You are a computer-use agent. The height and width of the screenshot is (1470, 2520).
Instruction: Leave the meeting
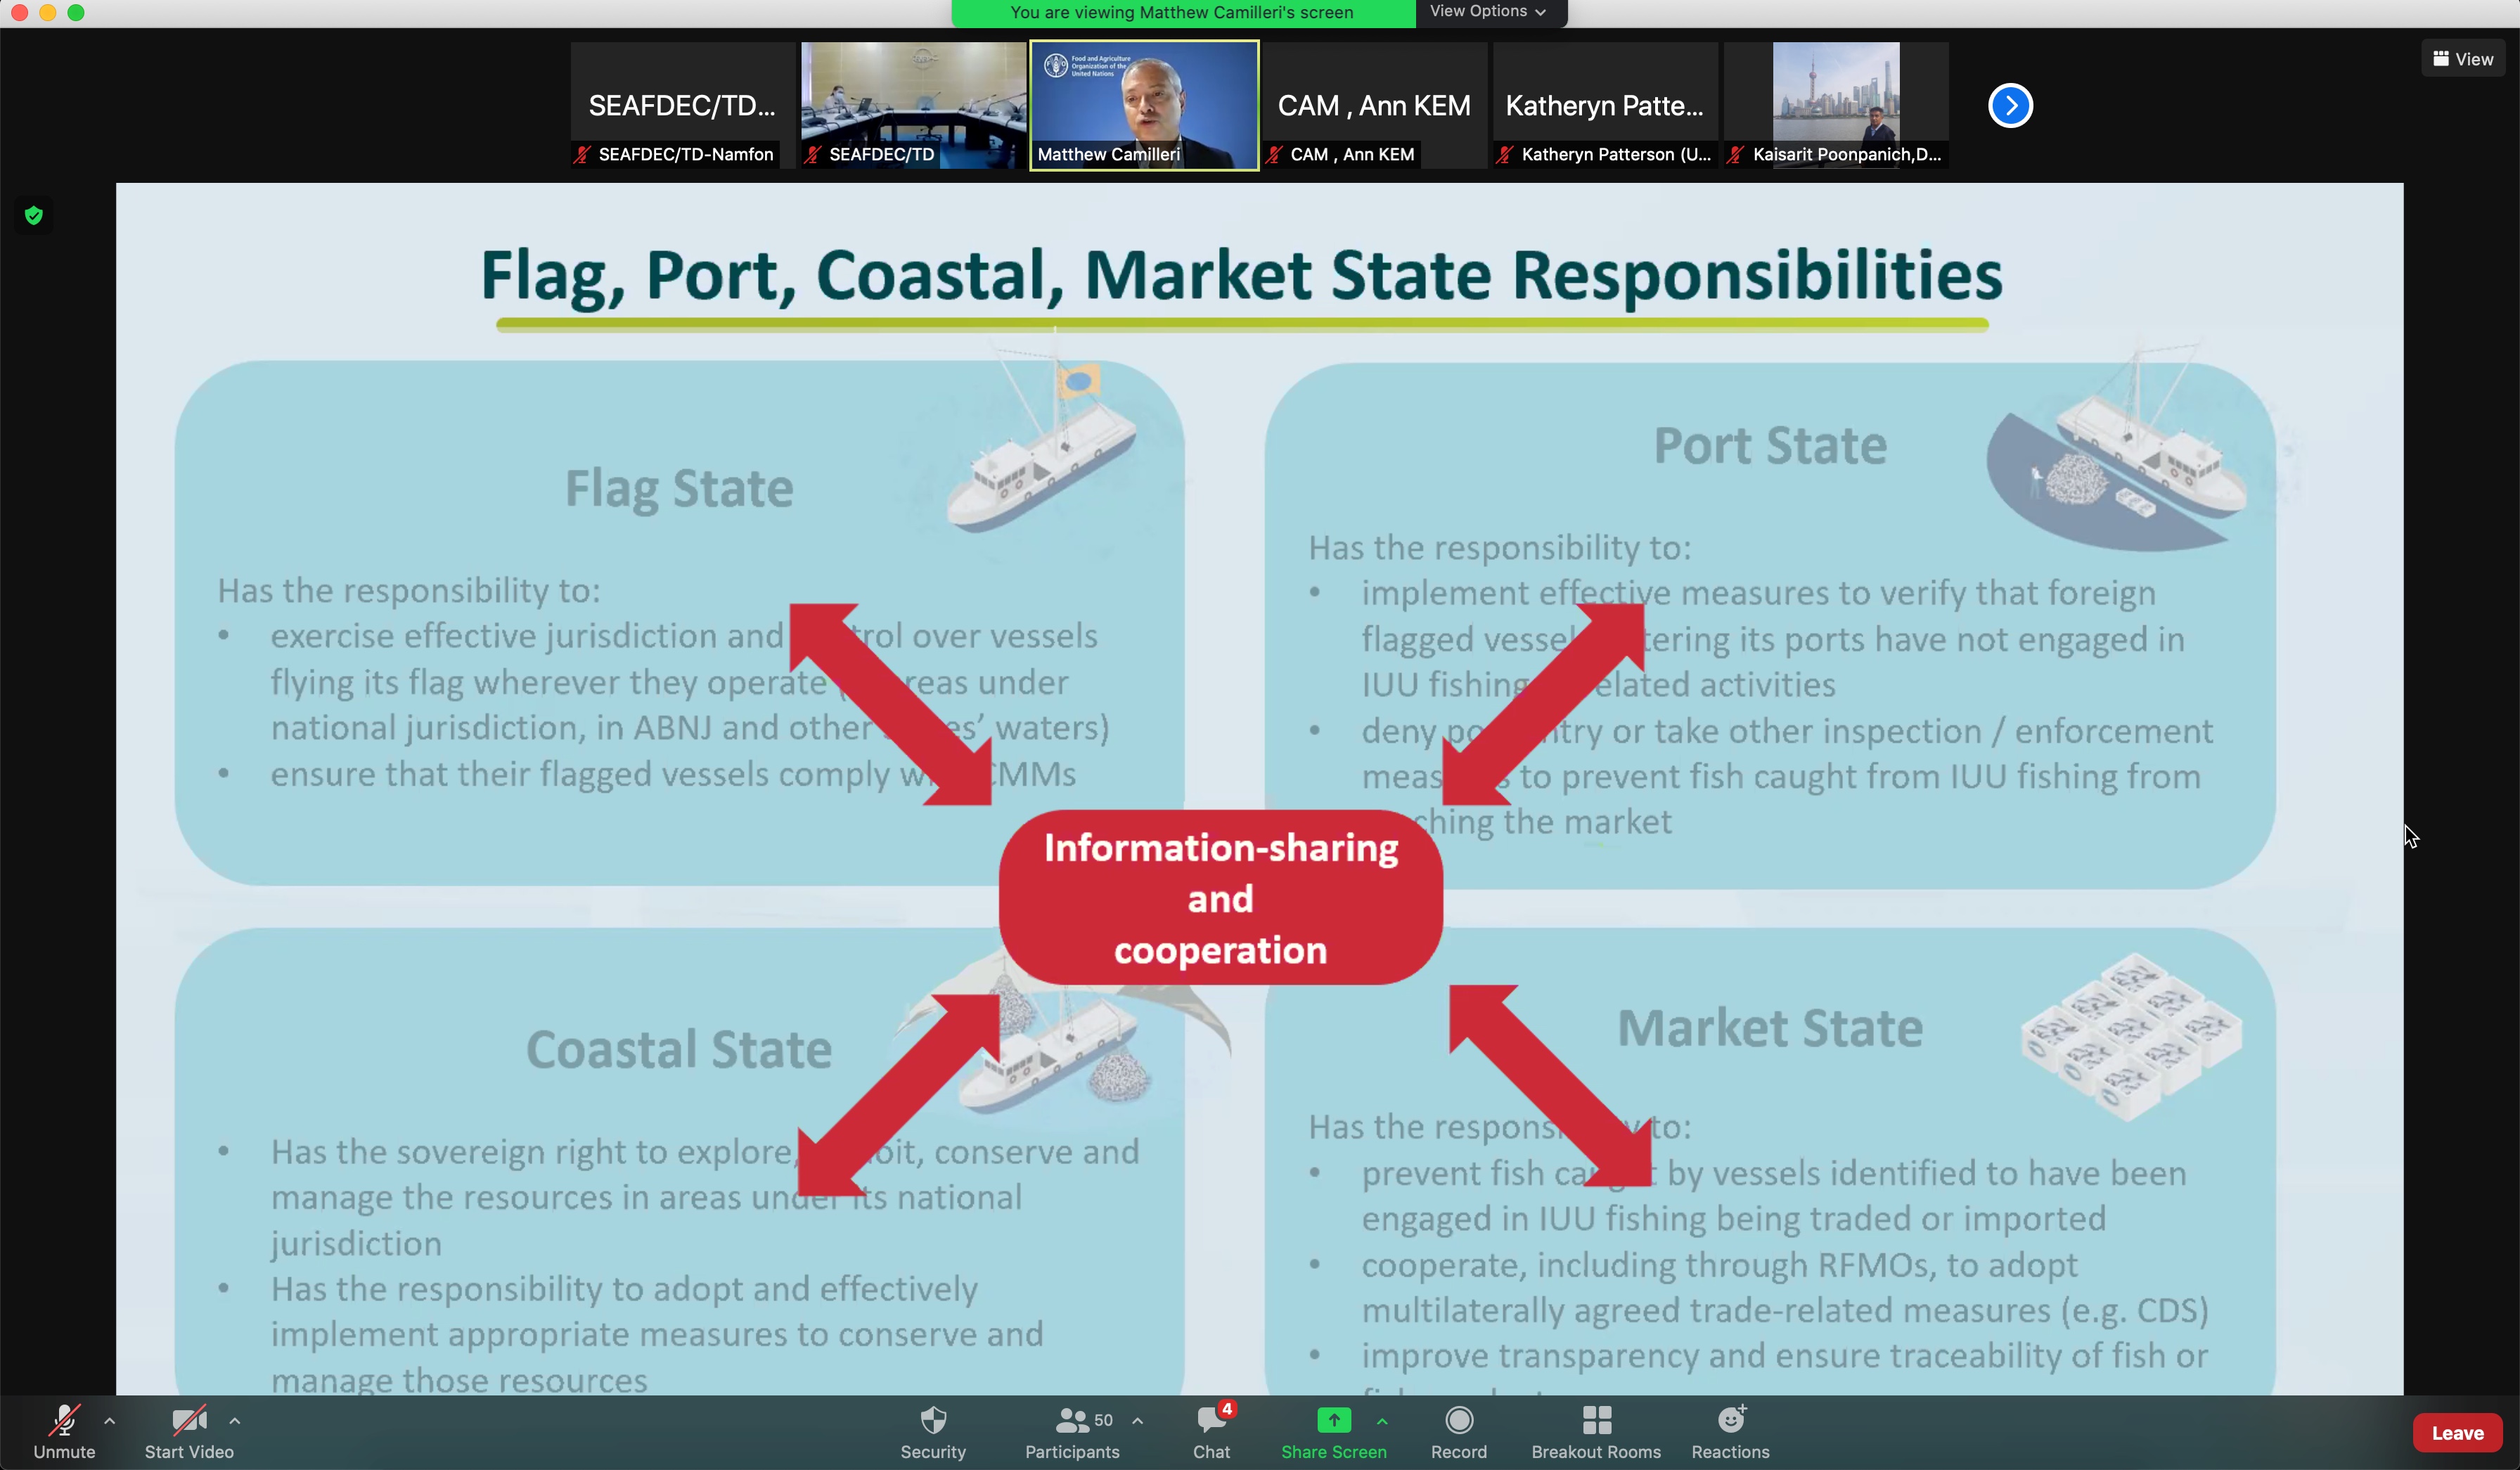2457,1433
